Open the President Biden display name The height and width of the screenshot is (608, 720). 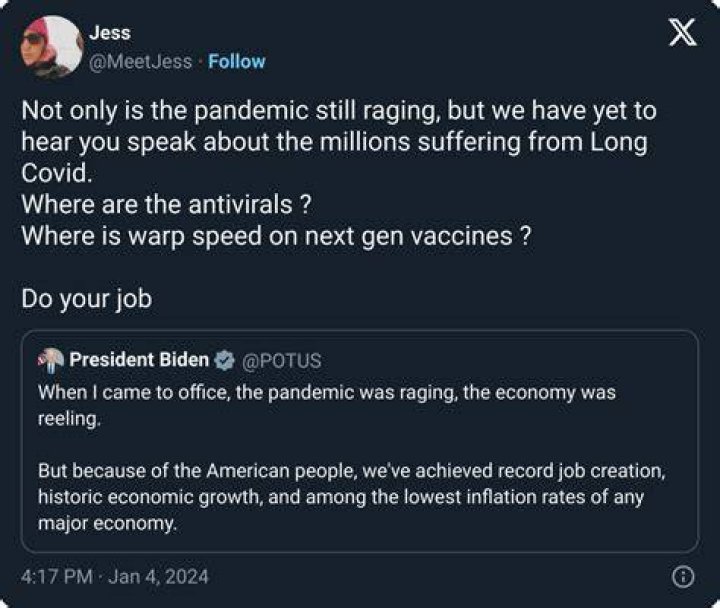click(139, 360)
